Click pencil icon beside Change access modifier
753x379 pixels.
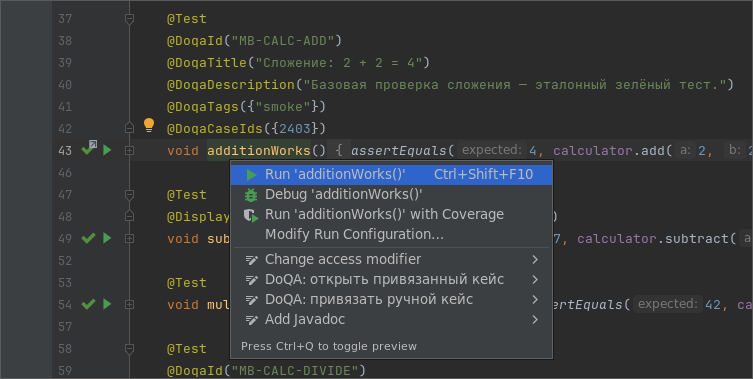tap(252, 260)
